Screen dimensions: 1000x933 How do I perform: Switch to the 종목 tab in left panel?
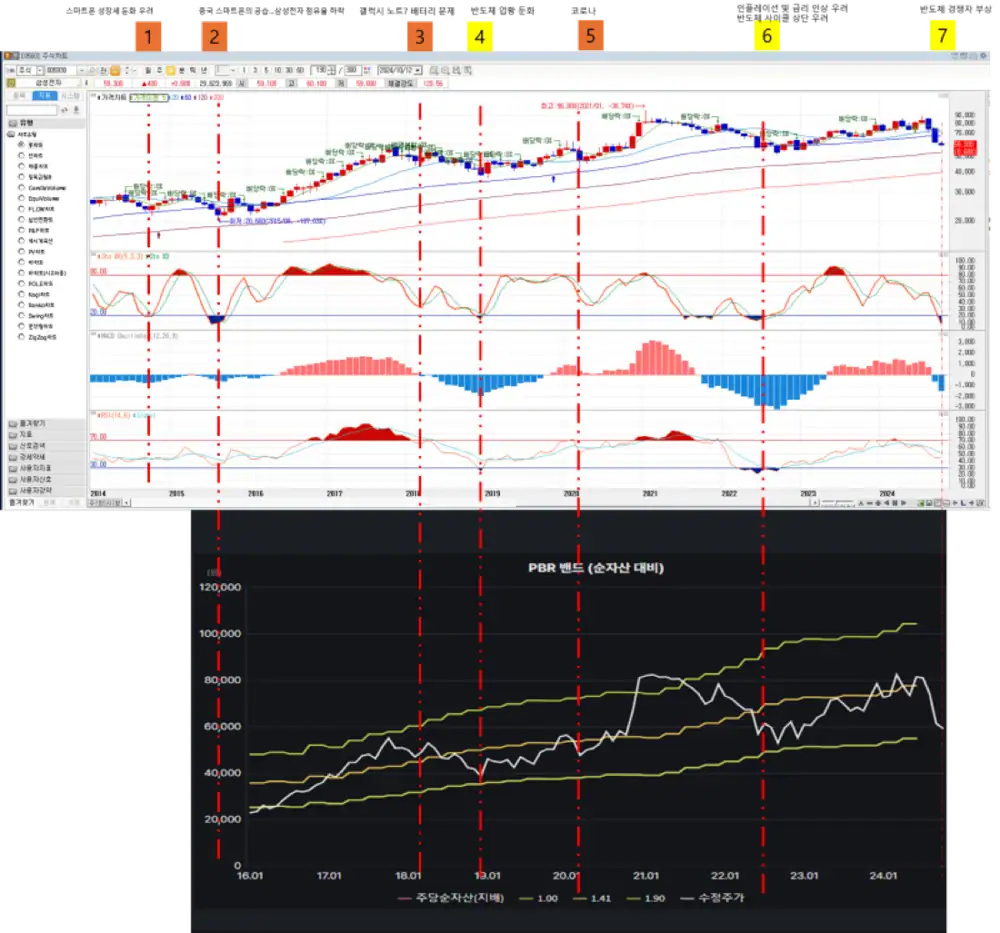tap(19, 96)
